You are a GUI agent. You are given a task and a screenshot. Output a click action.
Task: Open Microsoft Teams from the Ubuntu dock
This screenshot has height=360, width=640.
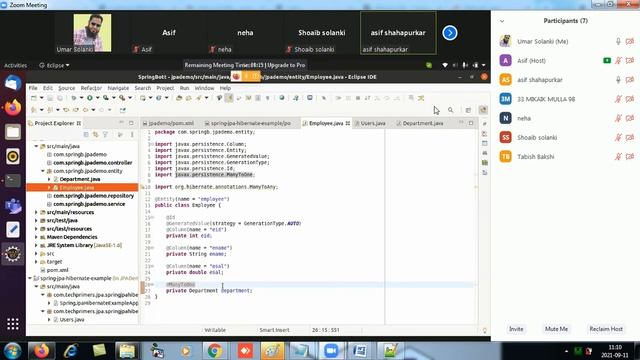13,205
